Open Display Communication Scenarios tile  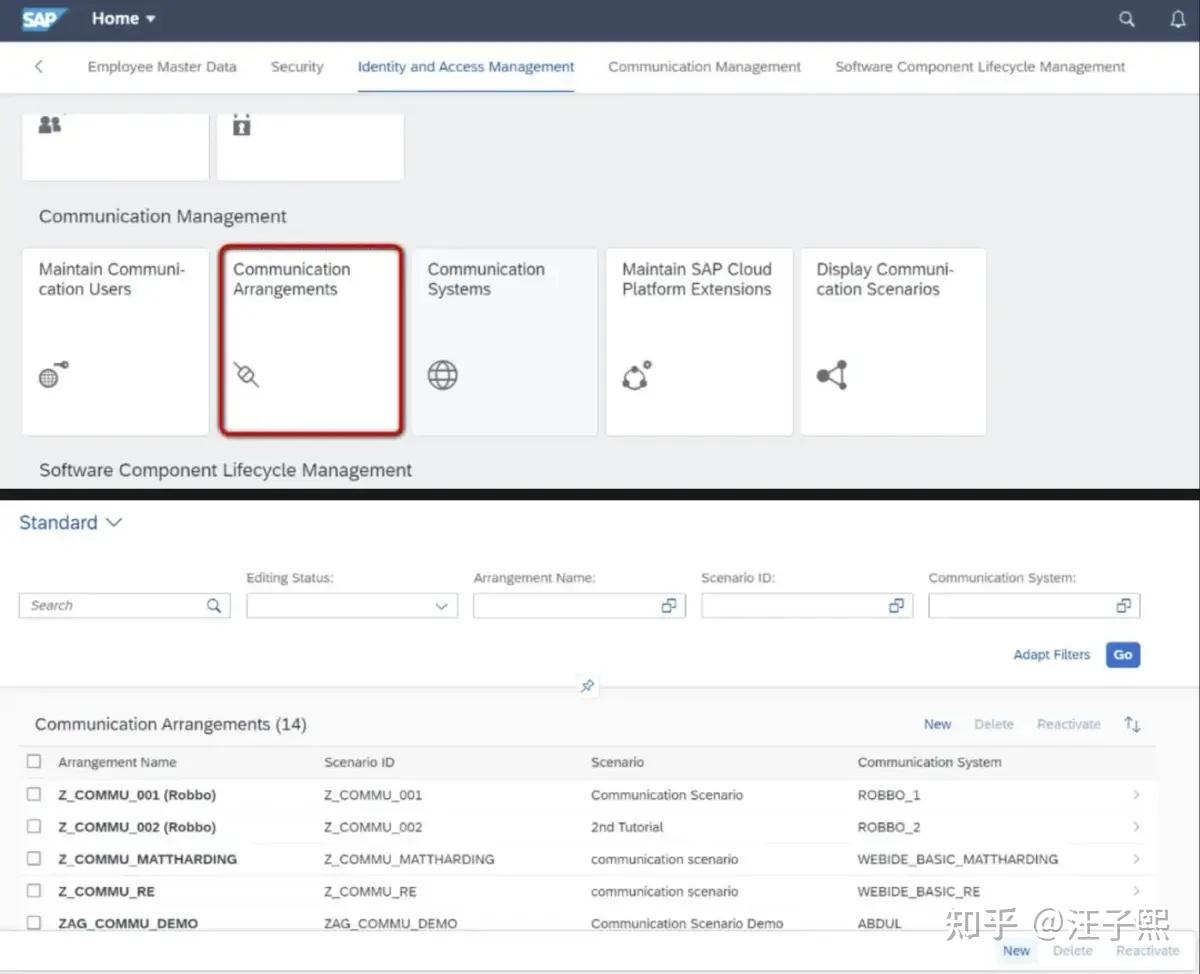coord(893,341)
